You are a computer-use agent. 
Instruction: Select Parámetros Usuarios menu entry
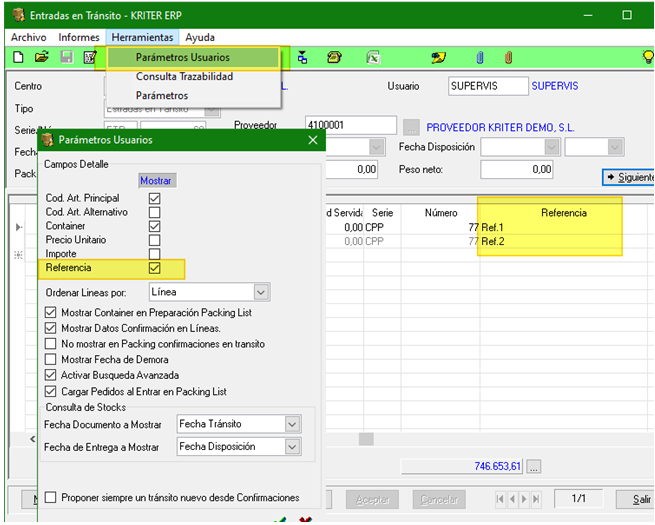193,57
